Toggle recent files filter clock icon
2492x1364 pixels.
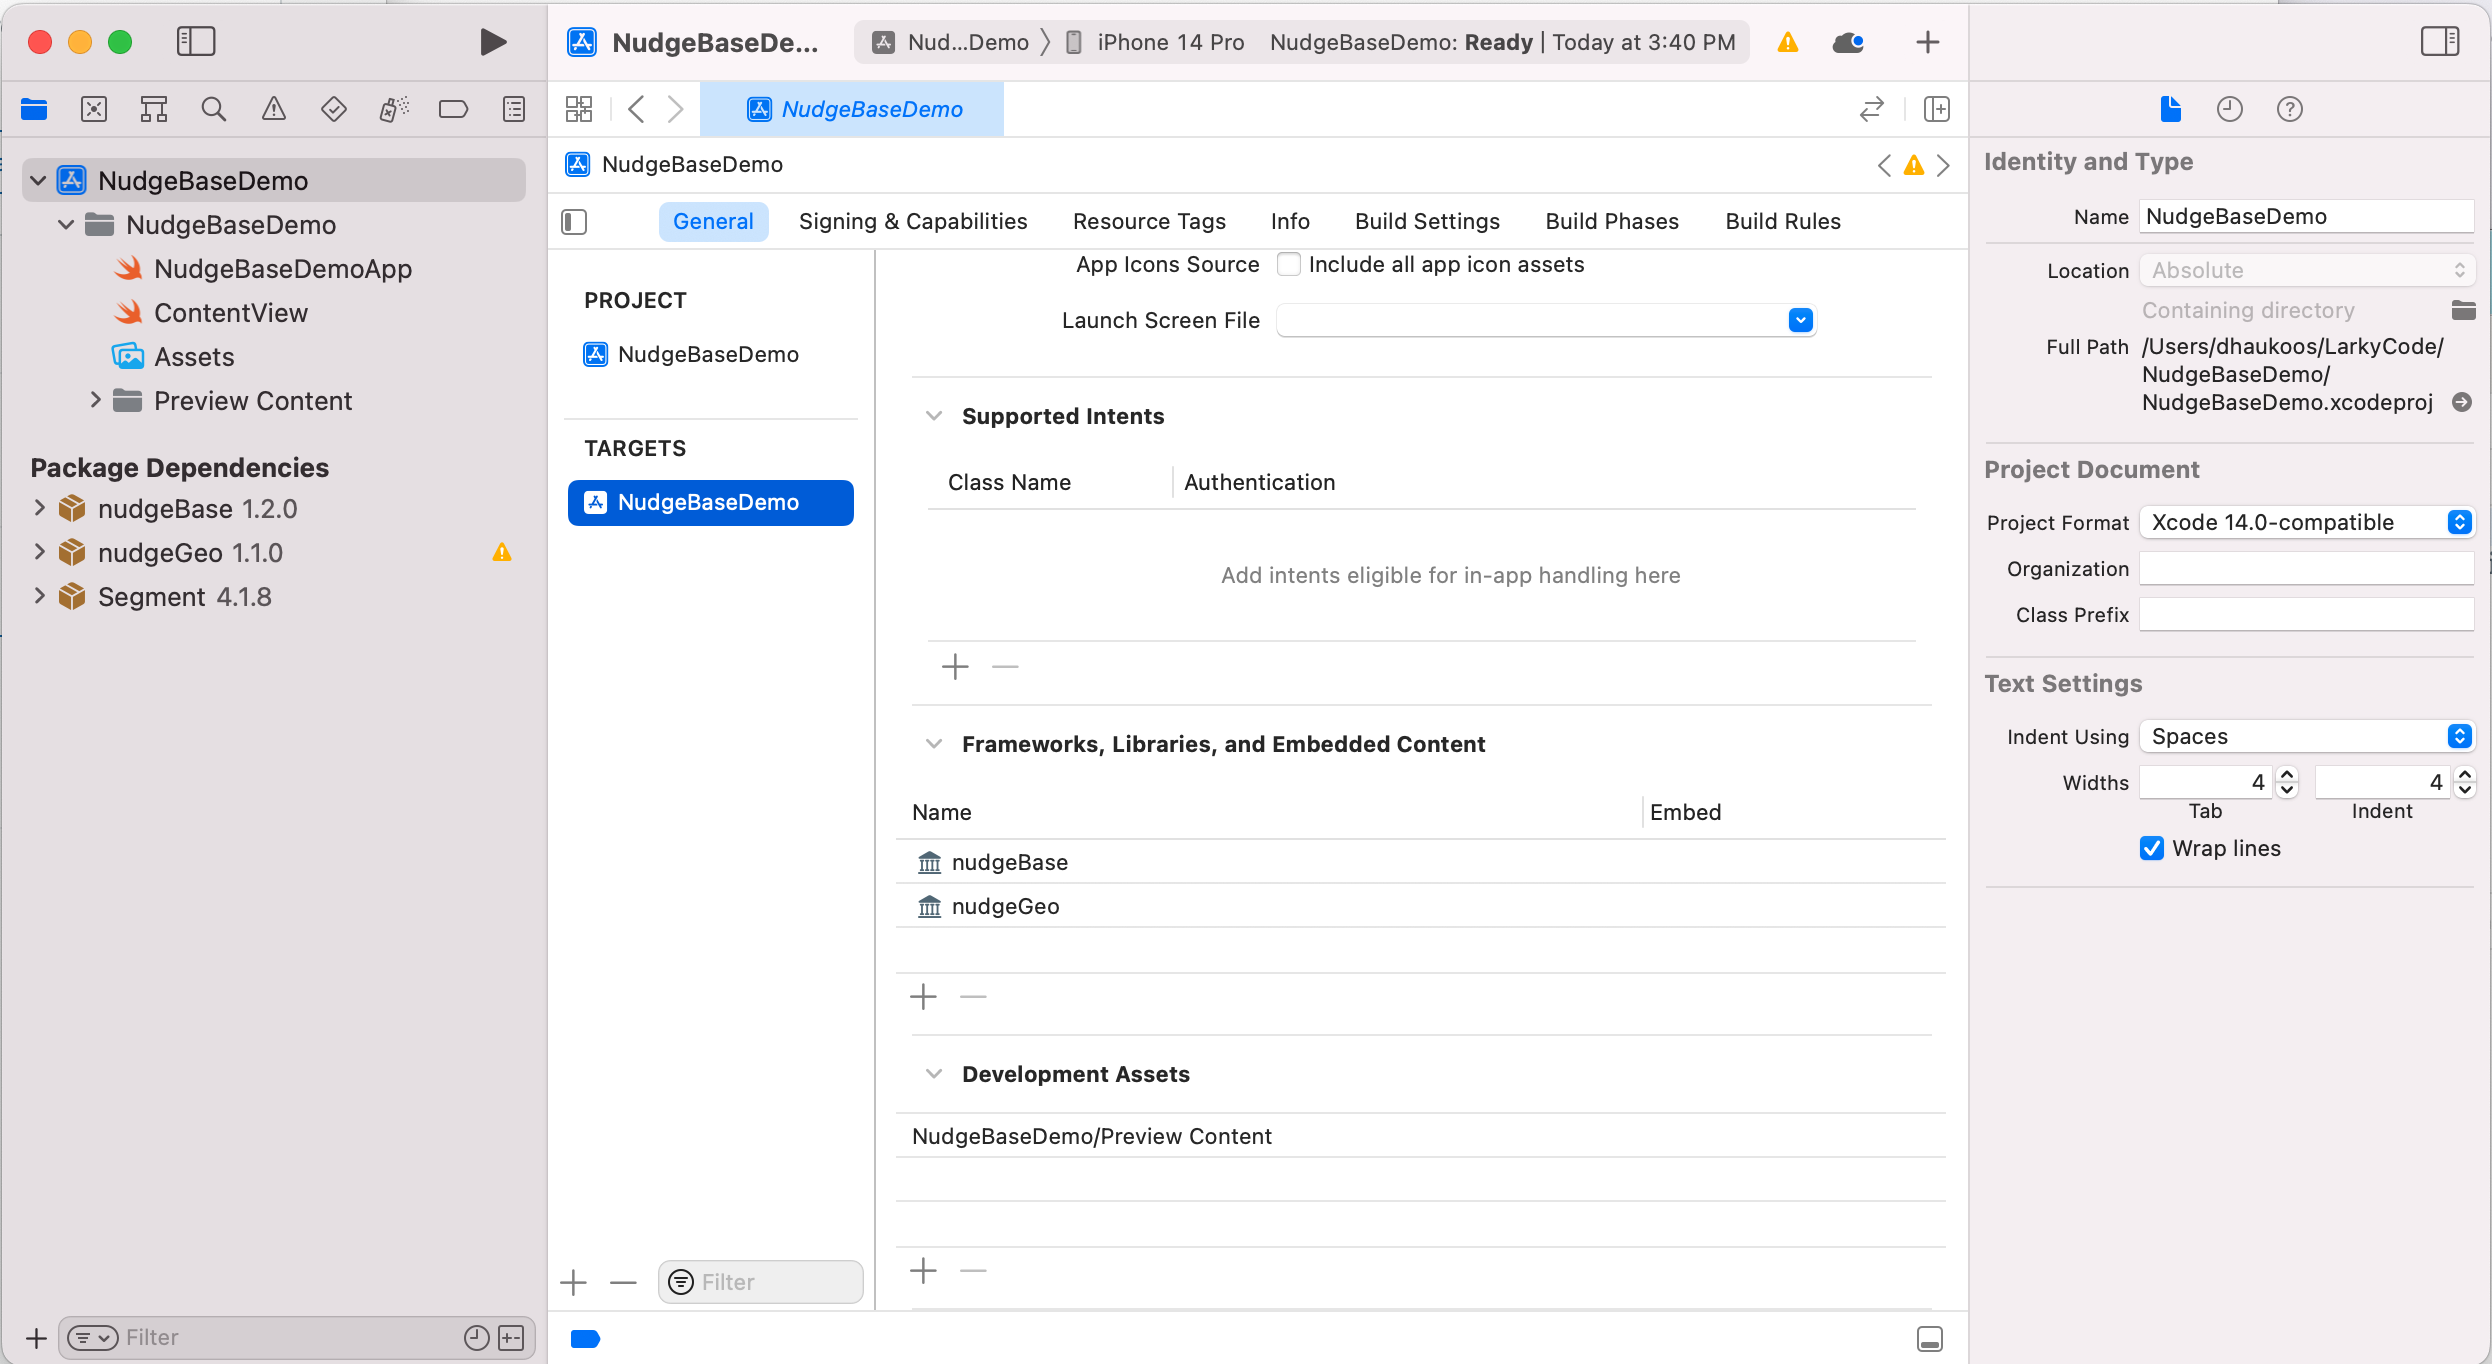[x=477, y=1338]
